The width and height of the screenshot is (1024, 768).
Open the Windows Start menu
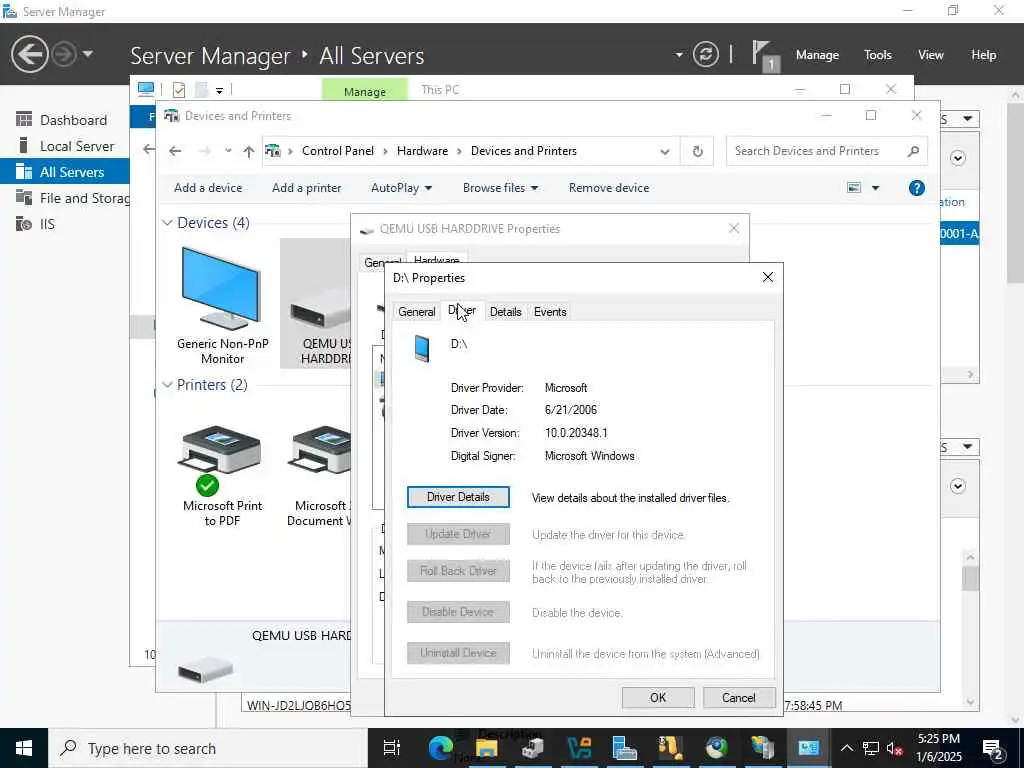[24, 748]
